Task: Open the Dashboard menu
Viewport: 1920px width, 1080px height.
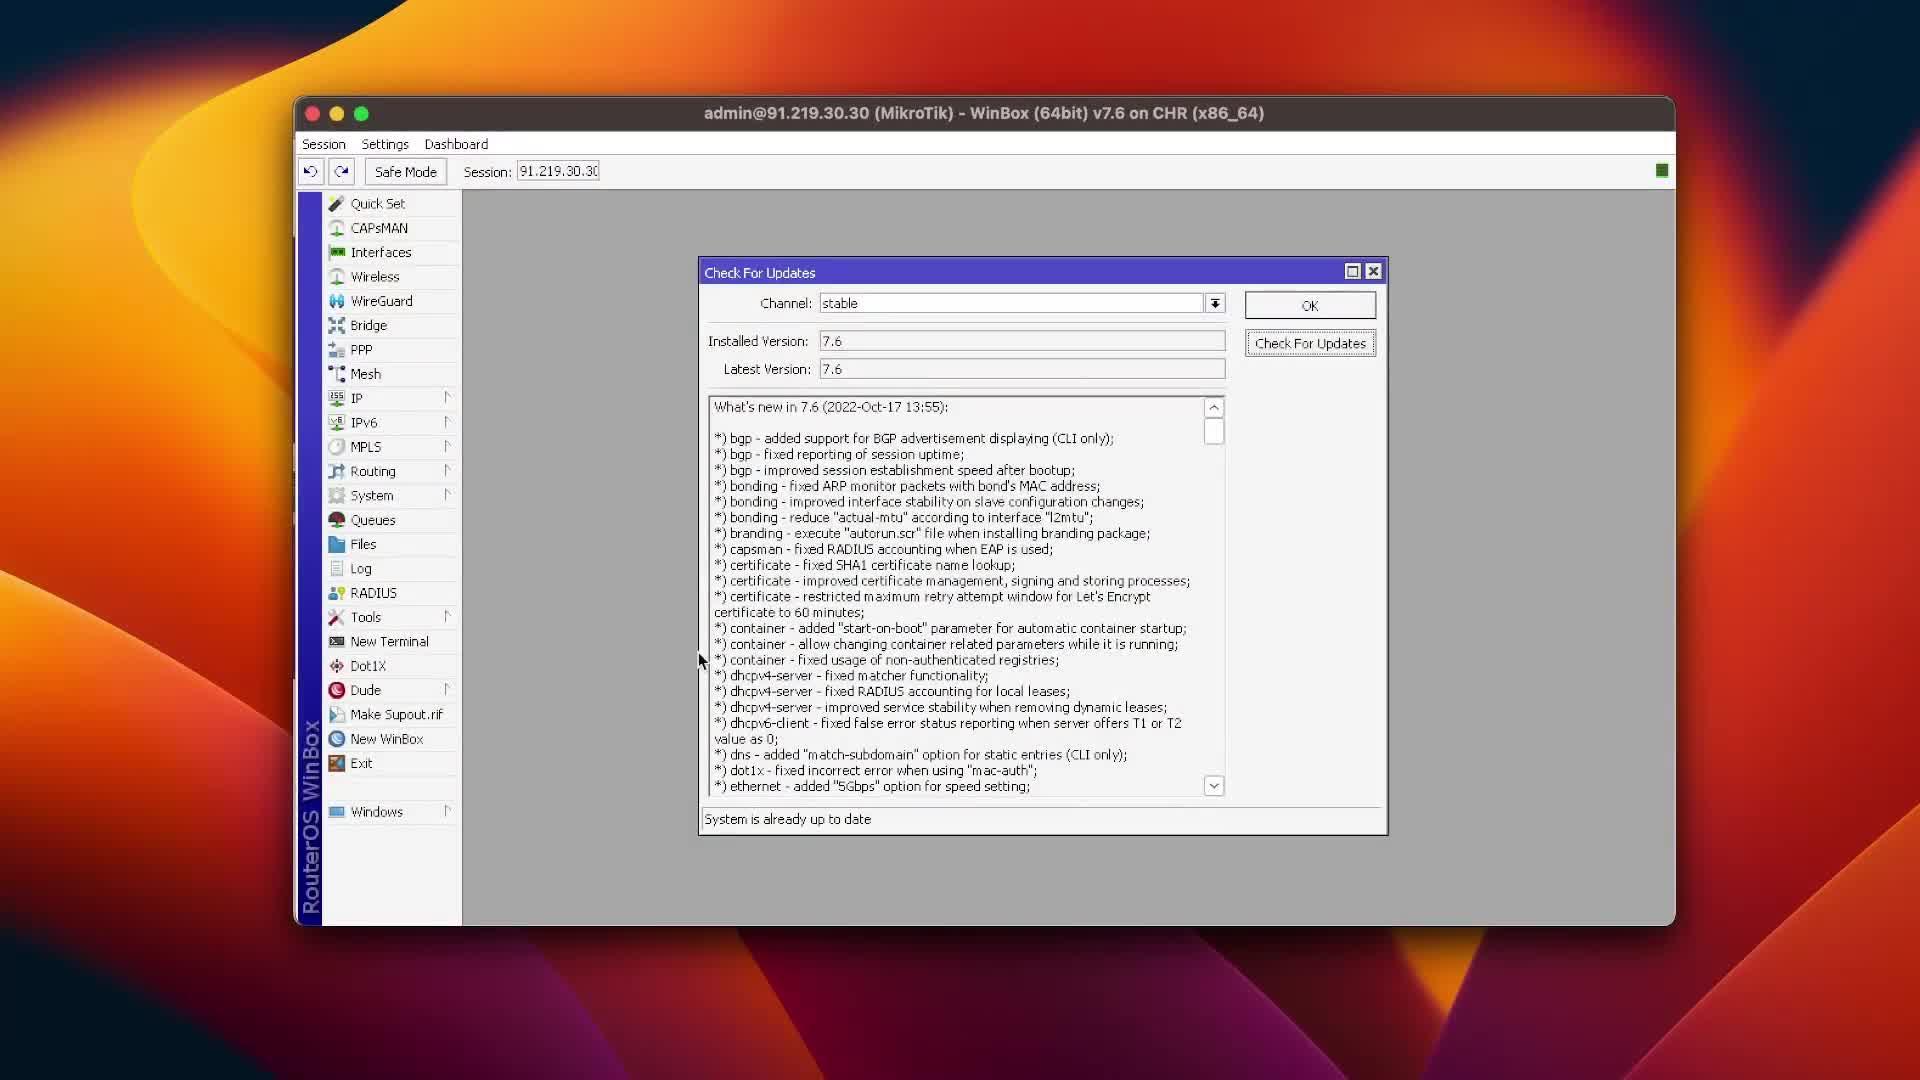Action: [456, 144]
